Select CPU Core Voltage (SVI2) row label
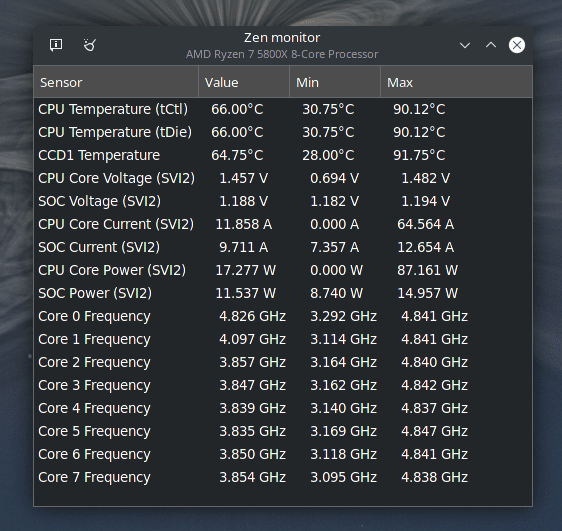Image resolution: width=562 pixels, height=531 pixels. 116,178
